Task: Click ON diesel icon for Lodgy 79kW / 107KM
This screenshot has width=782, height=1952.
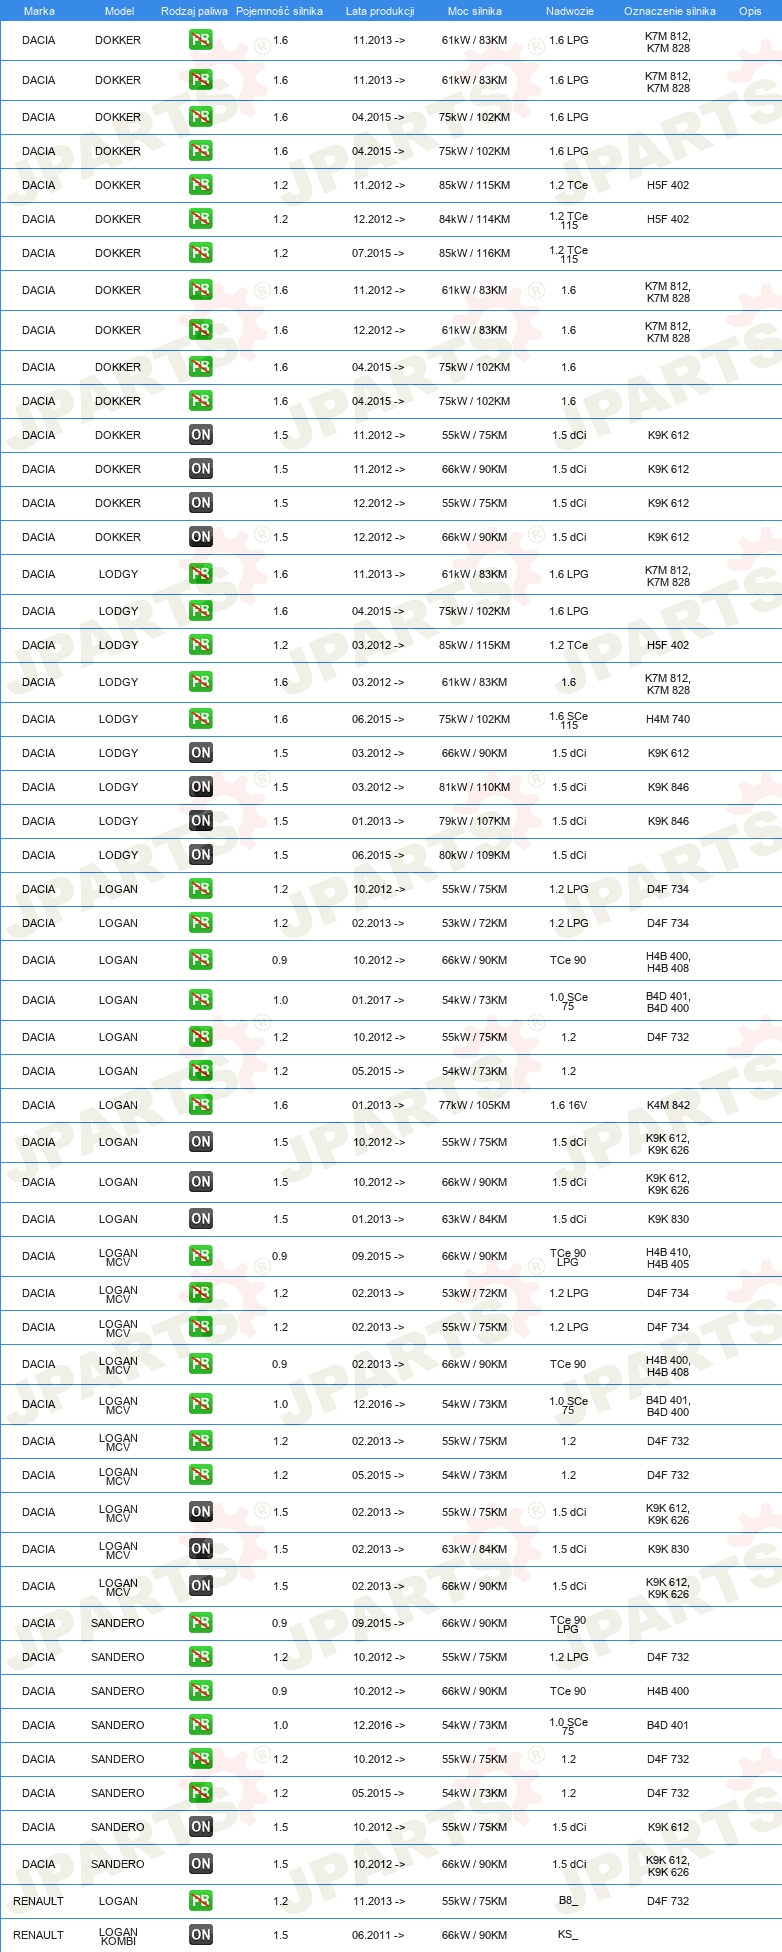Action: 201,821
